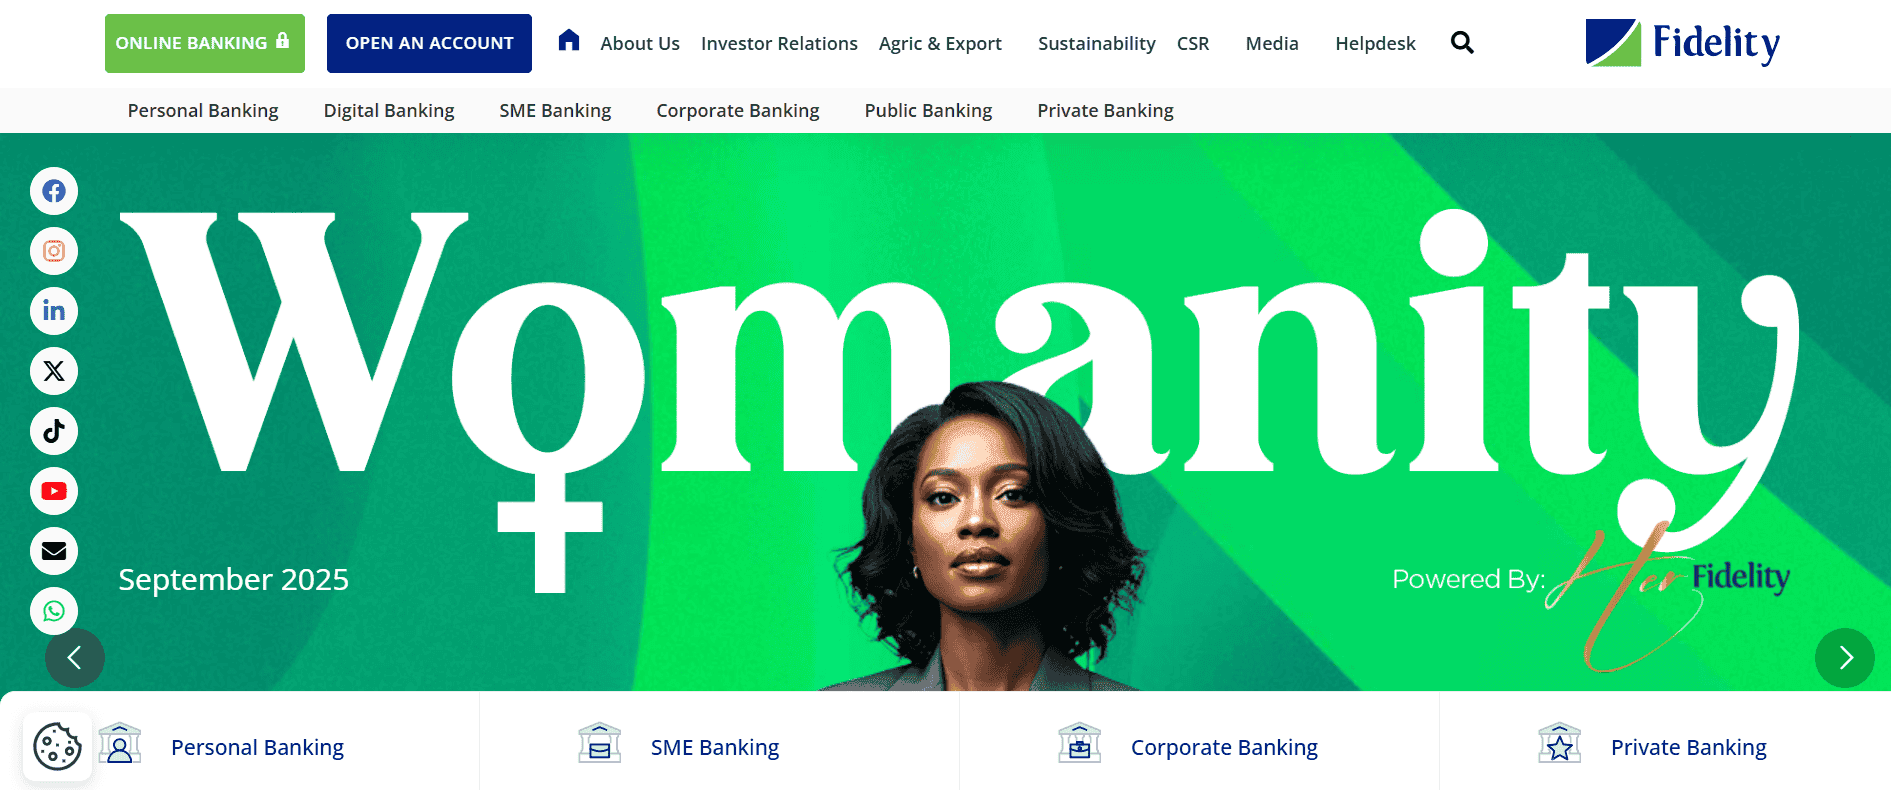The height and width of the screenshot is (790, 1891).
Task: Click the email envelope icon
Action: (54, 551)
